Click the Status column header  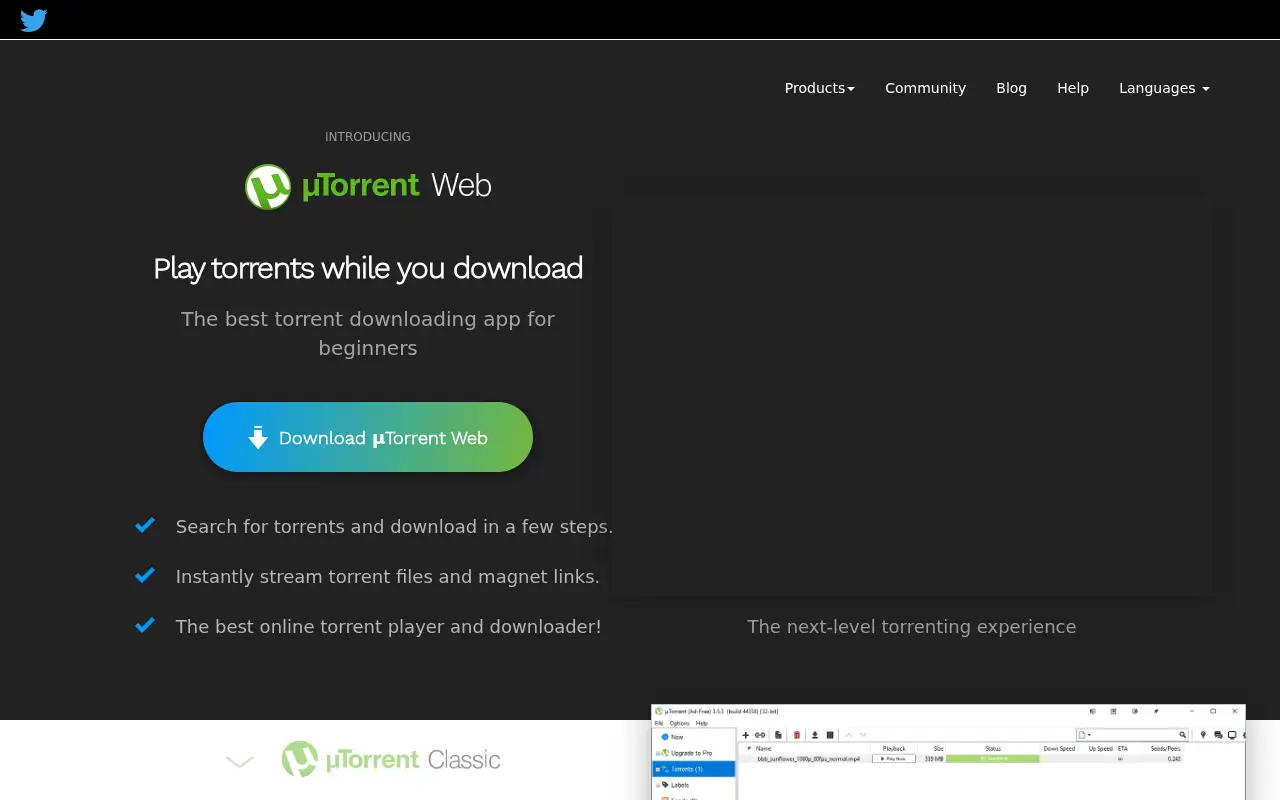pyautogui.click(x=993, y=748)
